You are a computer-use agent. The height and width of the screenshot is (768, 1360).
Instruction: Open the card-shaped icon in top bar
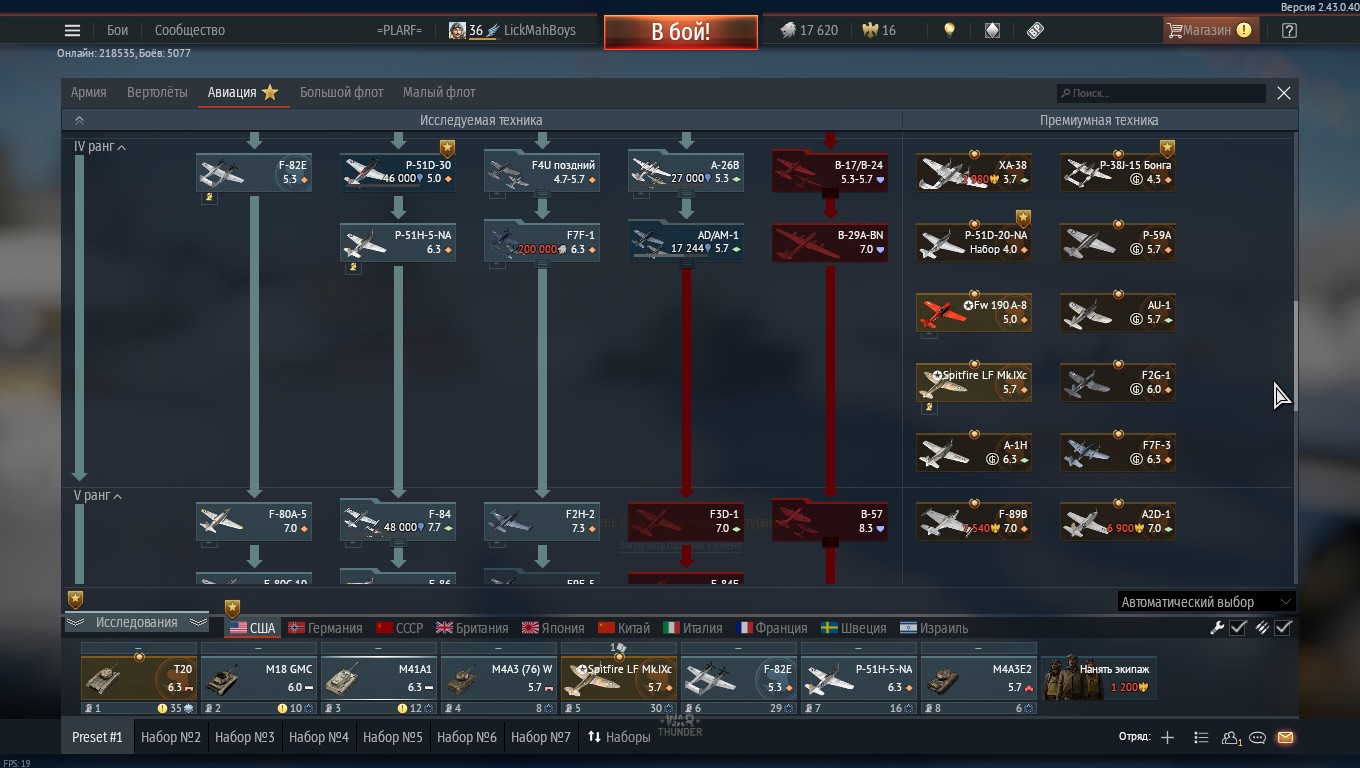[x=992, y=30]
